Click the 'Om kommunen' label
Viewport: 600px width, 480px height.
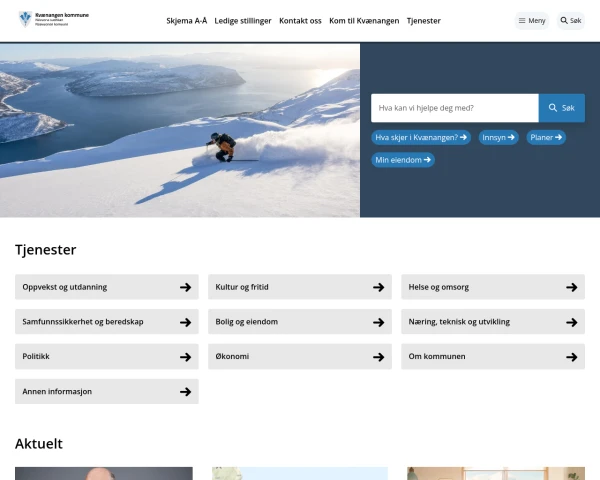click(437, 356)
